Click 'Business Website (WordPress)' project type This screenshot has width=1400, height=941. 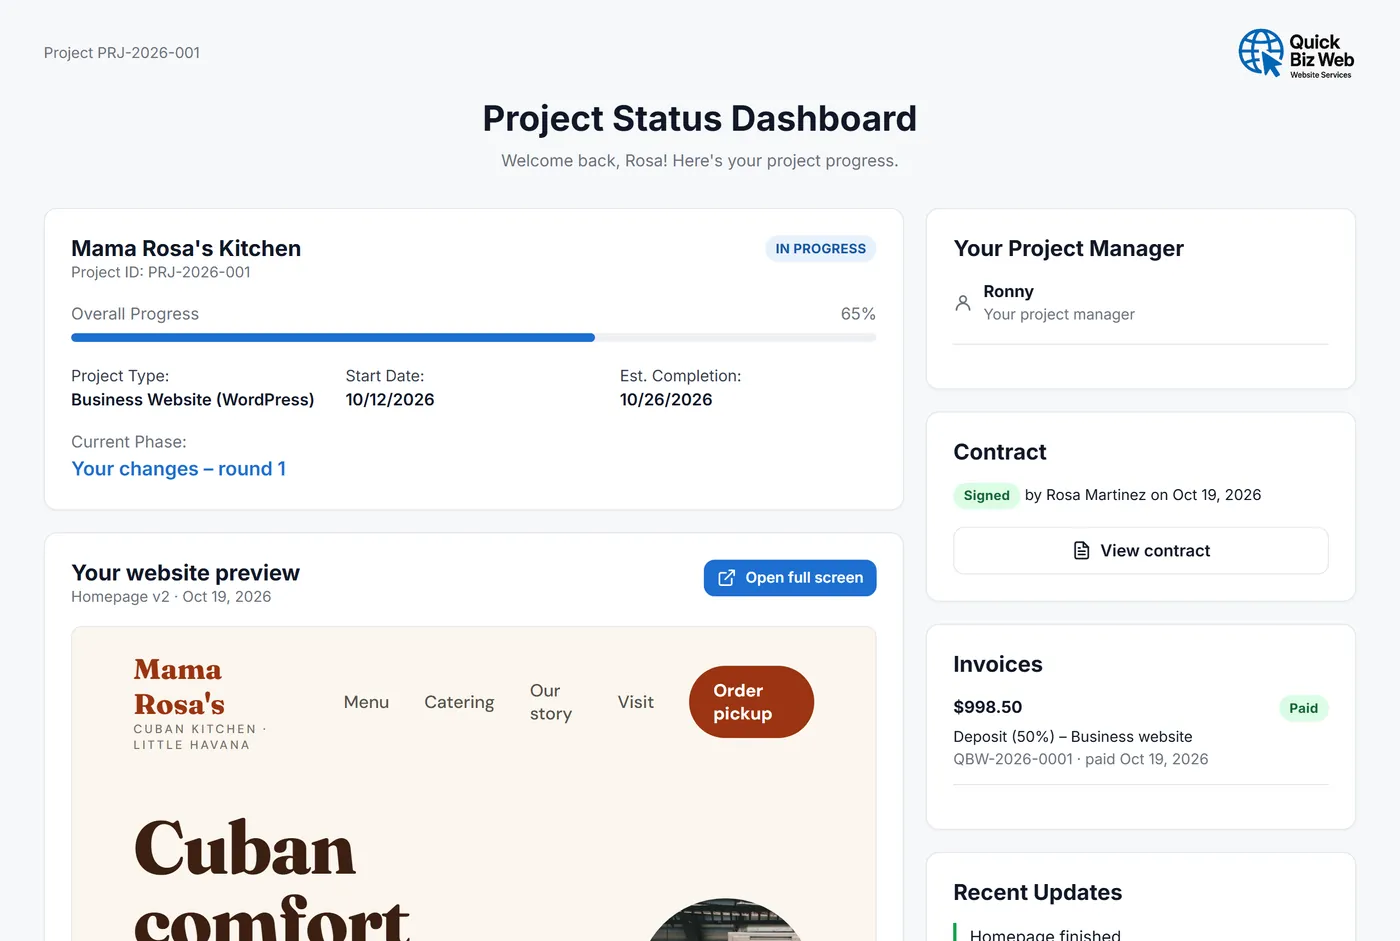pyautogui.click(x=193, y=400)
